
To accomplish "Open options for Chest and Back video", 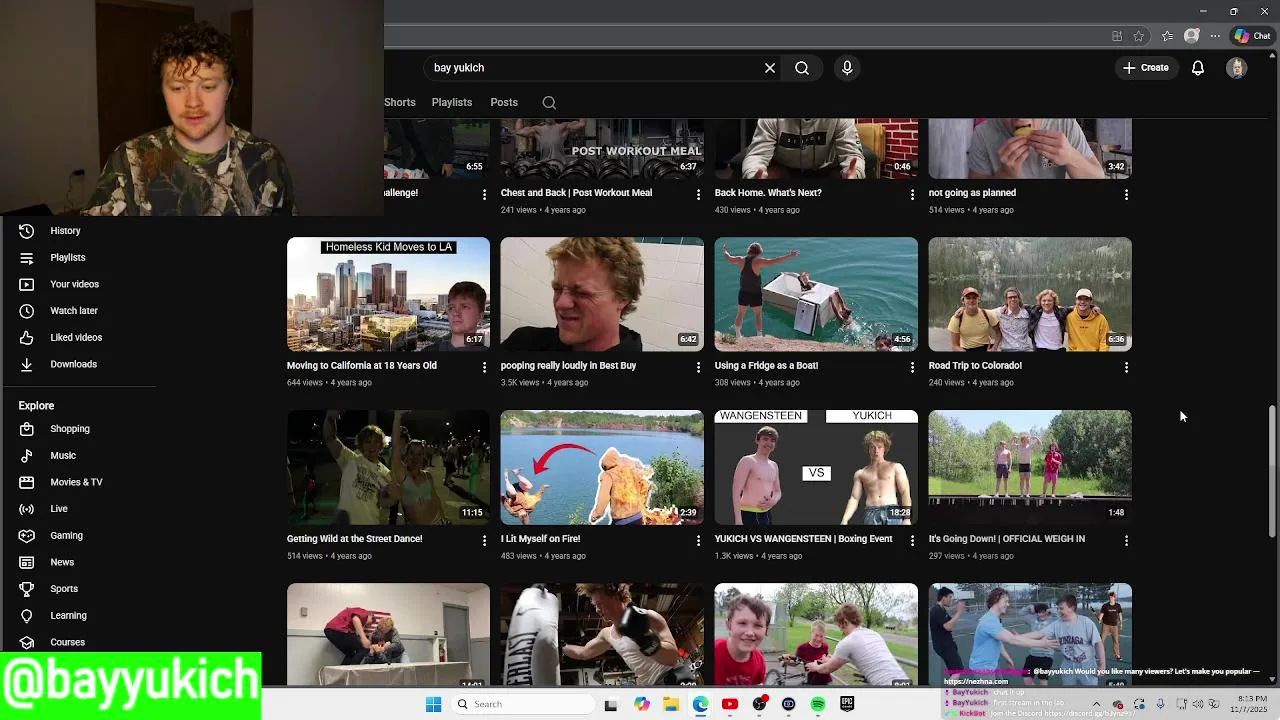I will [x=698, y=194].
